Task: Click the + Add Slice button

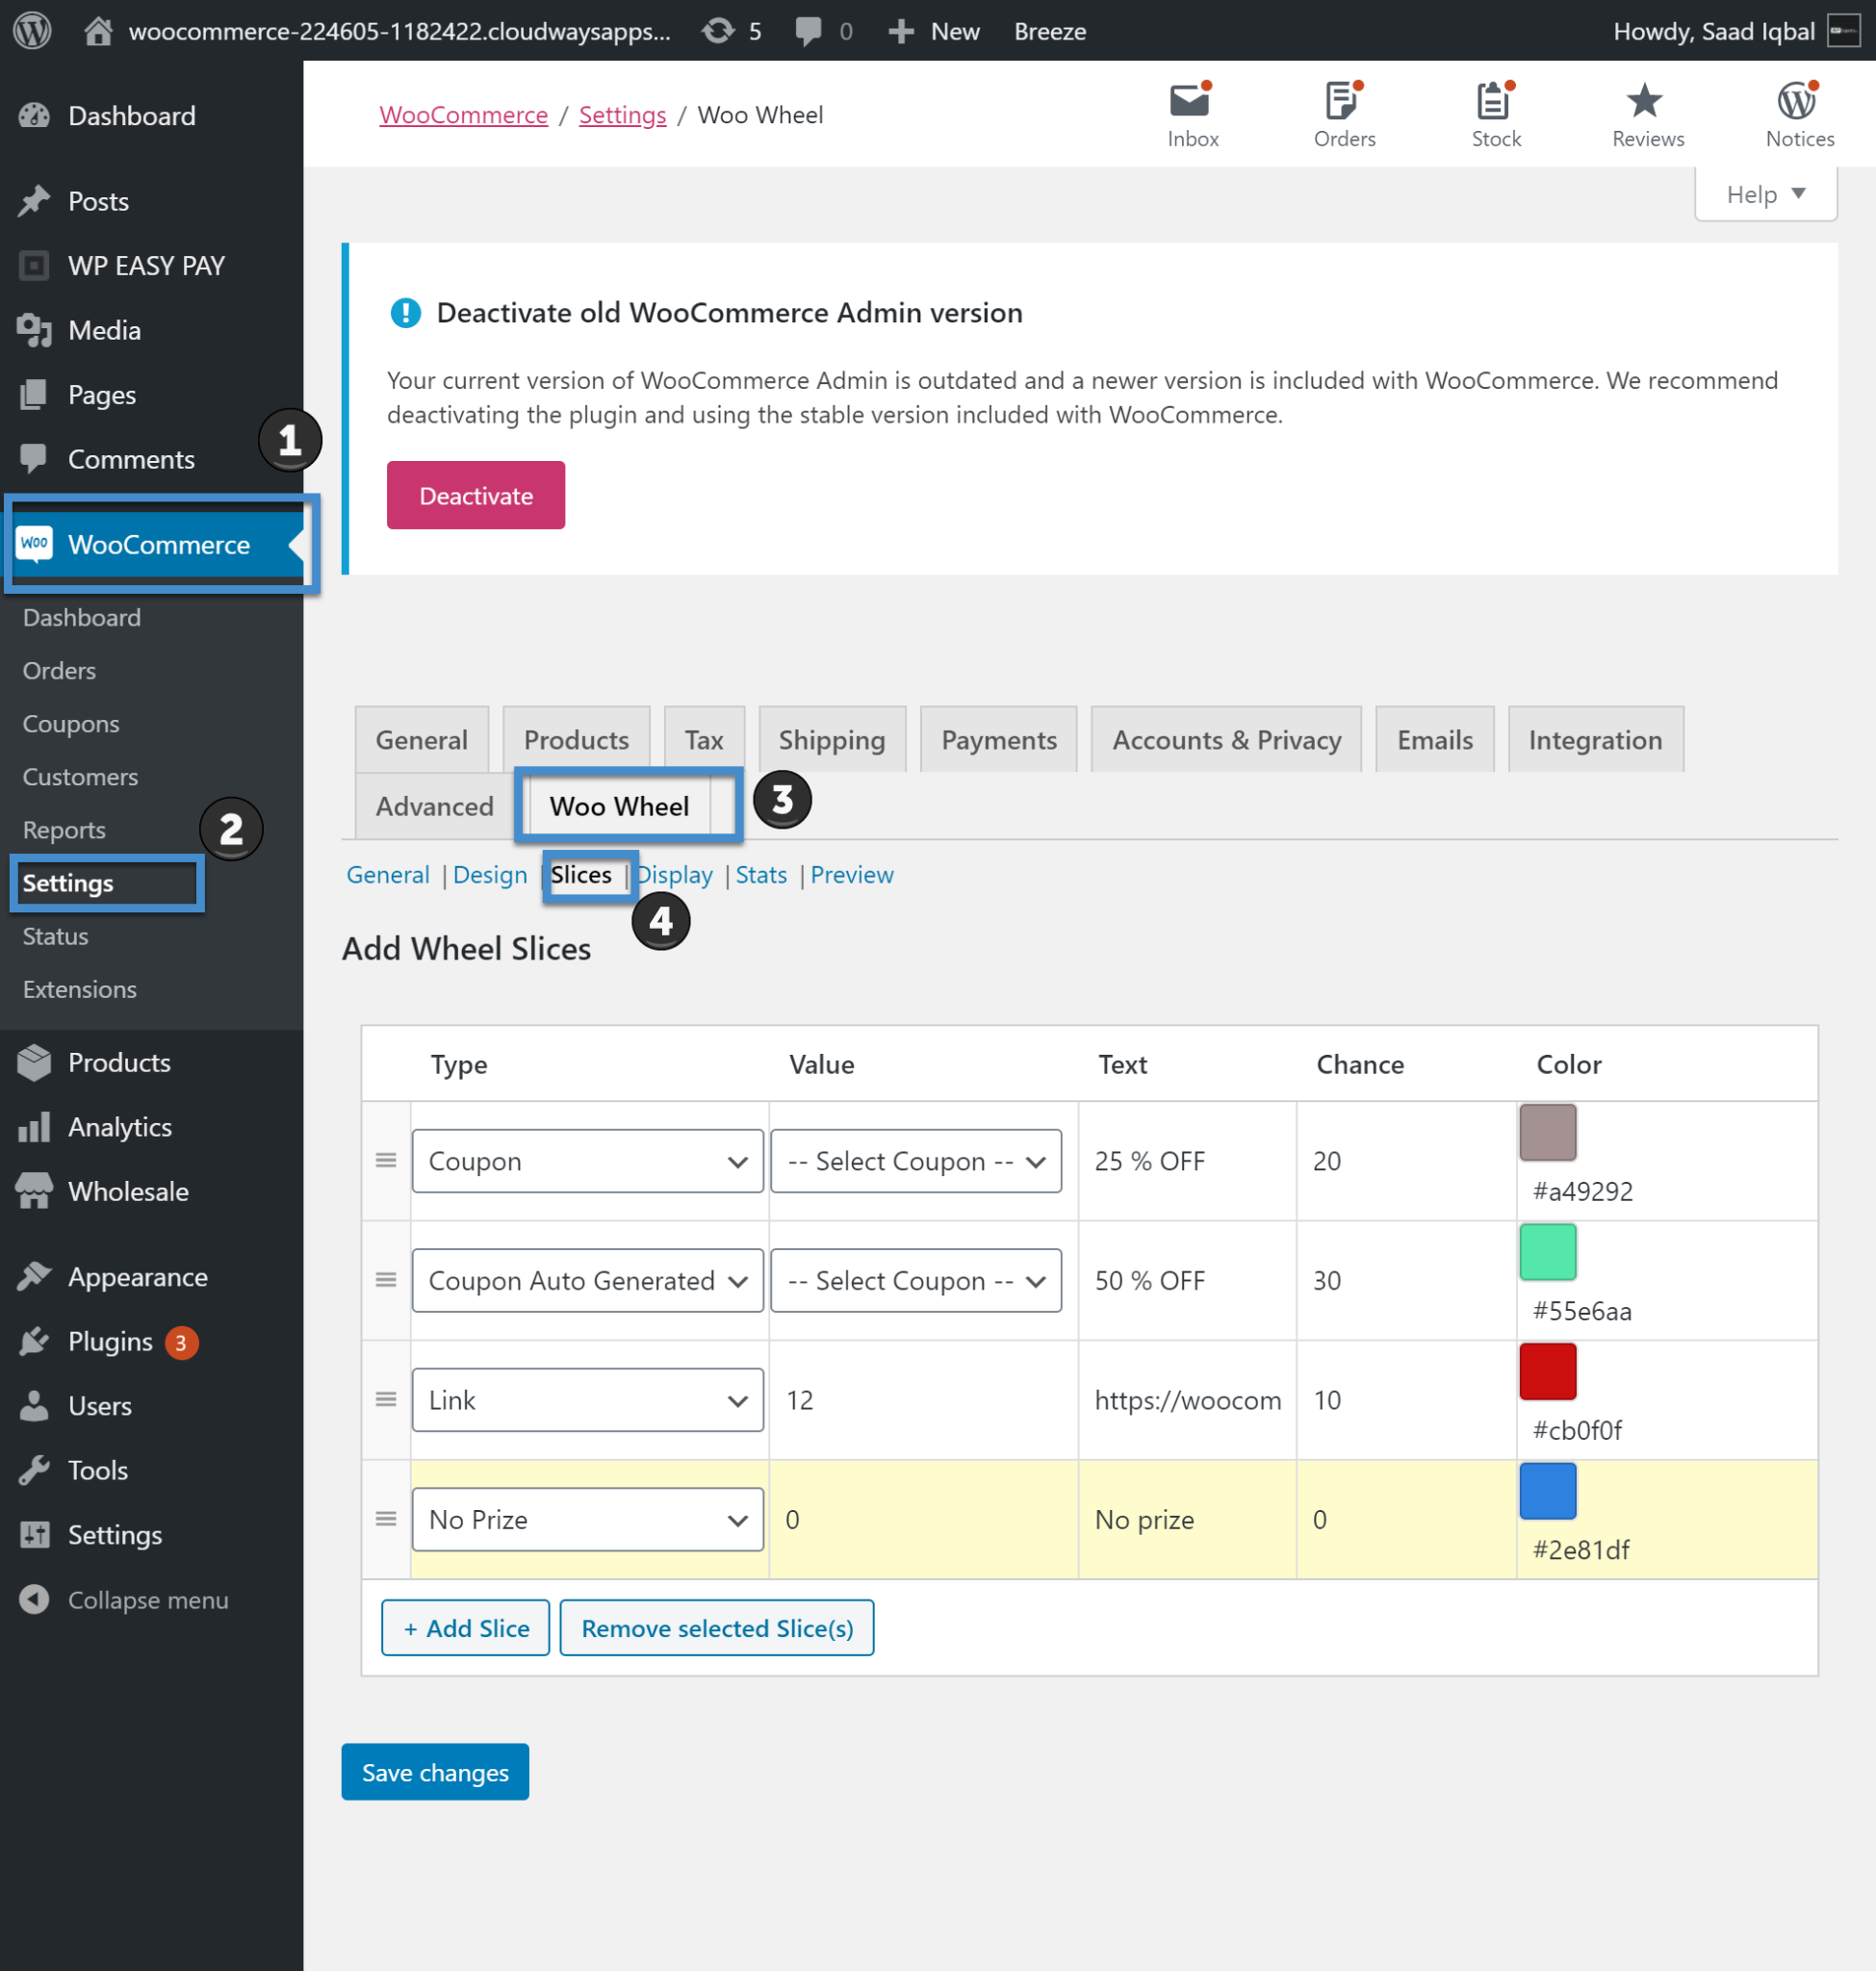Action: pyautogui.click(x=466, y=1627)
